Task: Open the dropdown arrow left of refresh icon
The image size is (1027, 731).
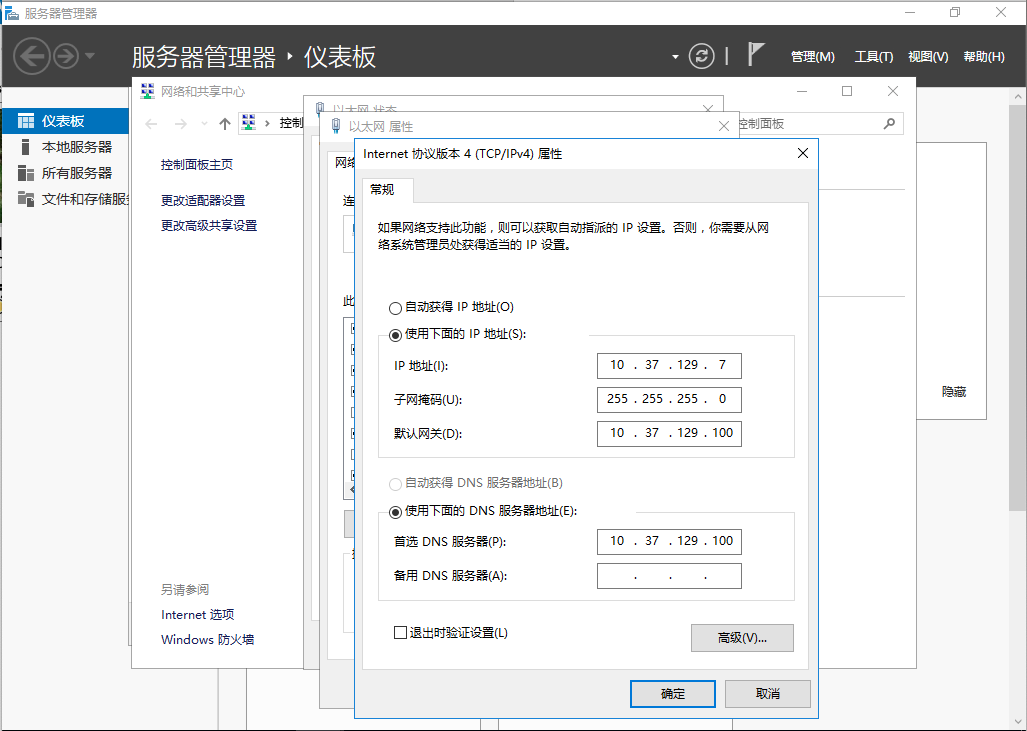Action: [675, 57]
